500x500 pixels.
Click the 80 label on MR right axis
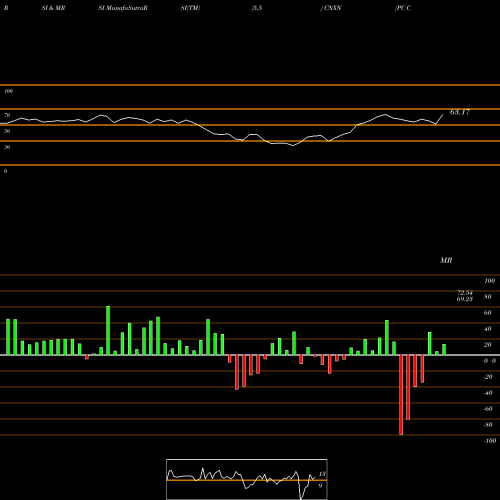pyautogui.click(x=488, y=297)
